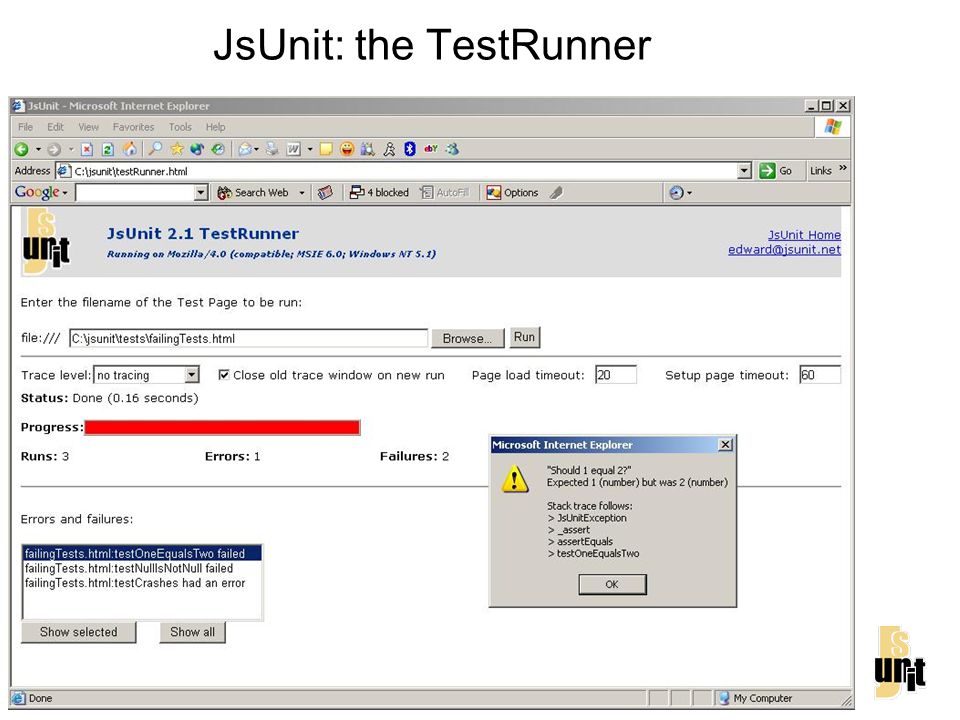Image resolution: width=960 pixels, height=720 pixels.
Task: Click the Messenger people icon
Action: point(452,149)
